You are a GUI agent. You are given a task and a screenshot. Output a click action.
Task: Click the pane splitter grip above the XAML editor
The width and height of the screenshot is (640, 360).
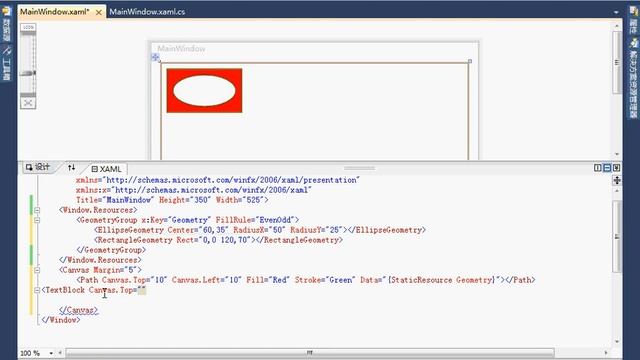tap(359, 168)
